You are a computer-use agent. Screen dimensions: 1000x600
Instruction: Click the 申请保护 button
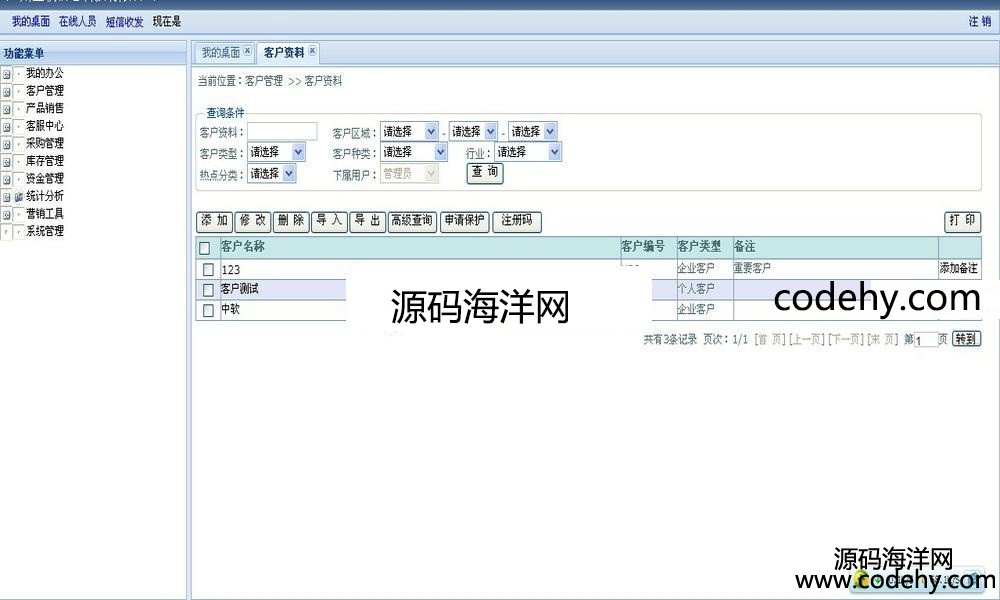[464, 221]
